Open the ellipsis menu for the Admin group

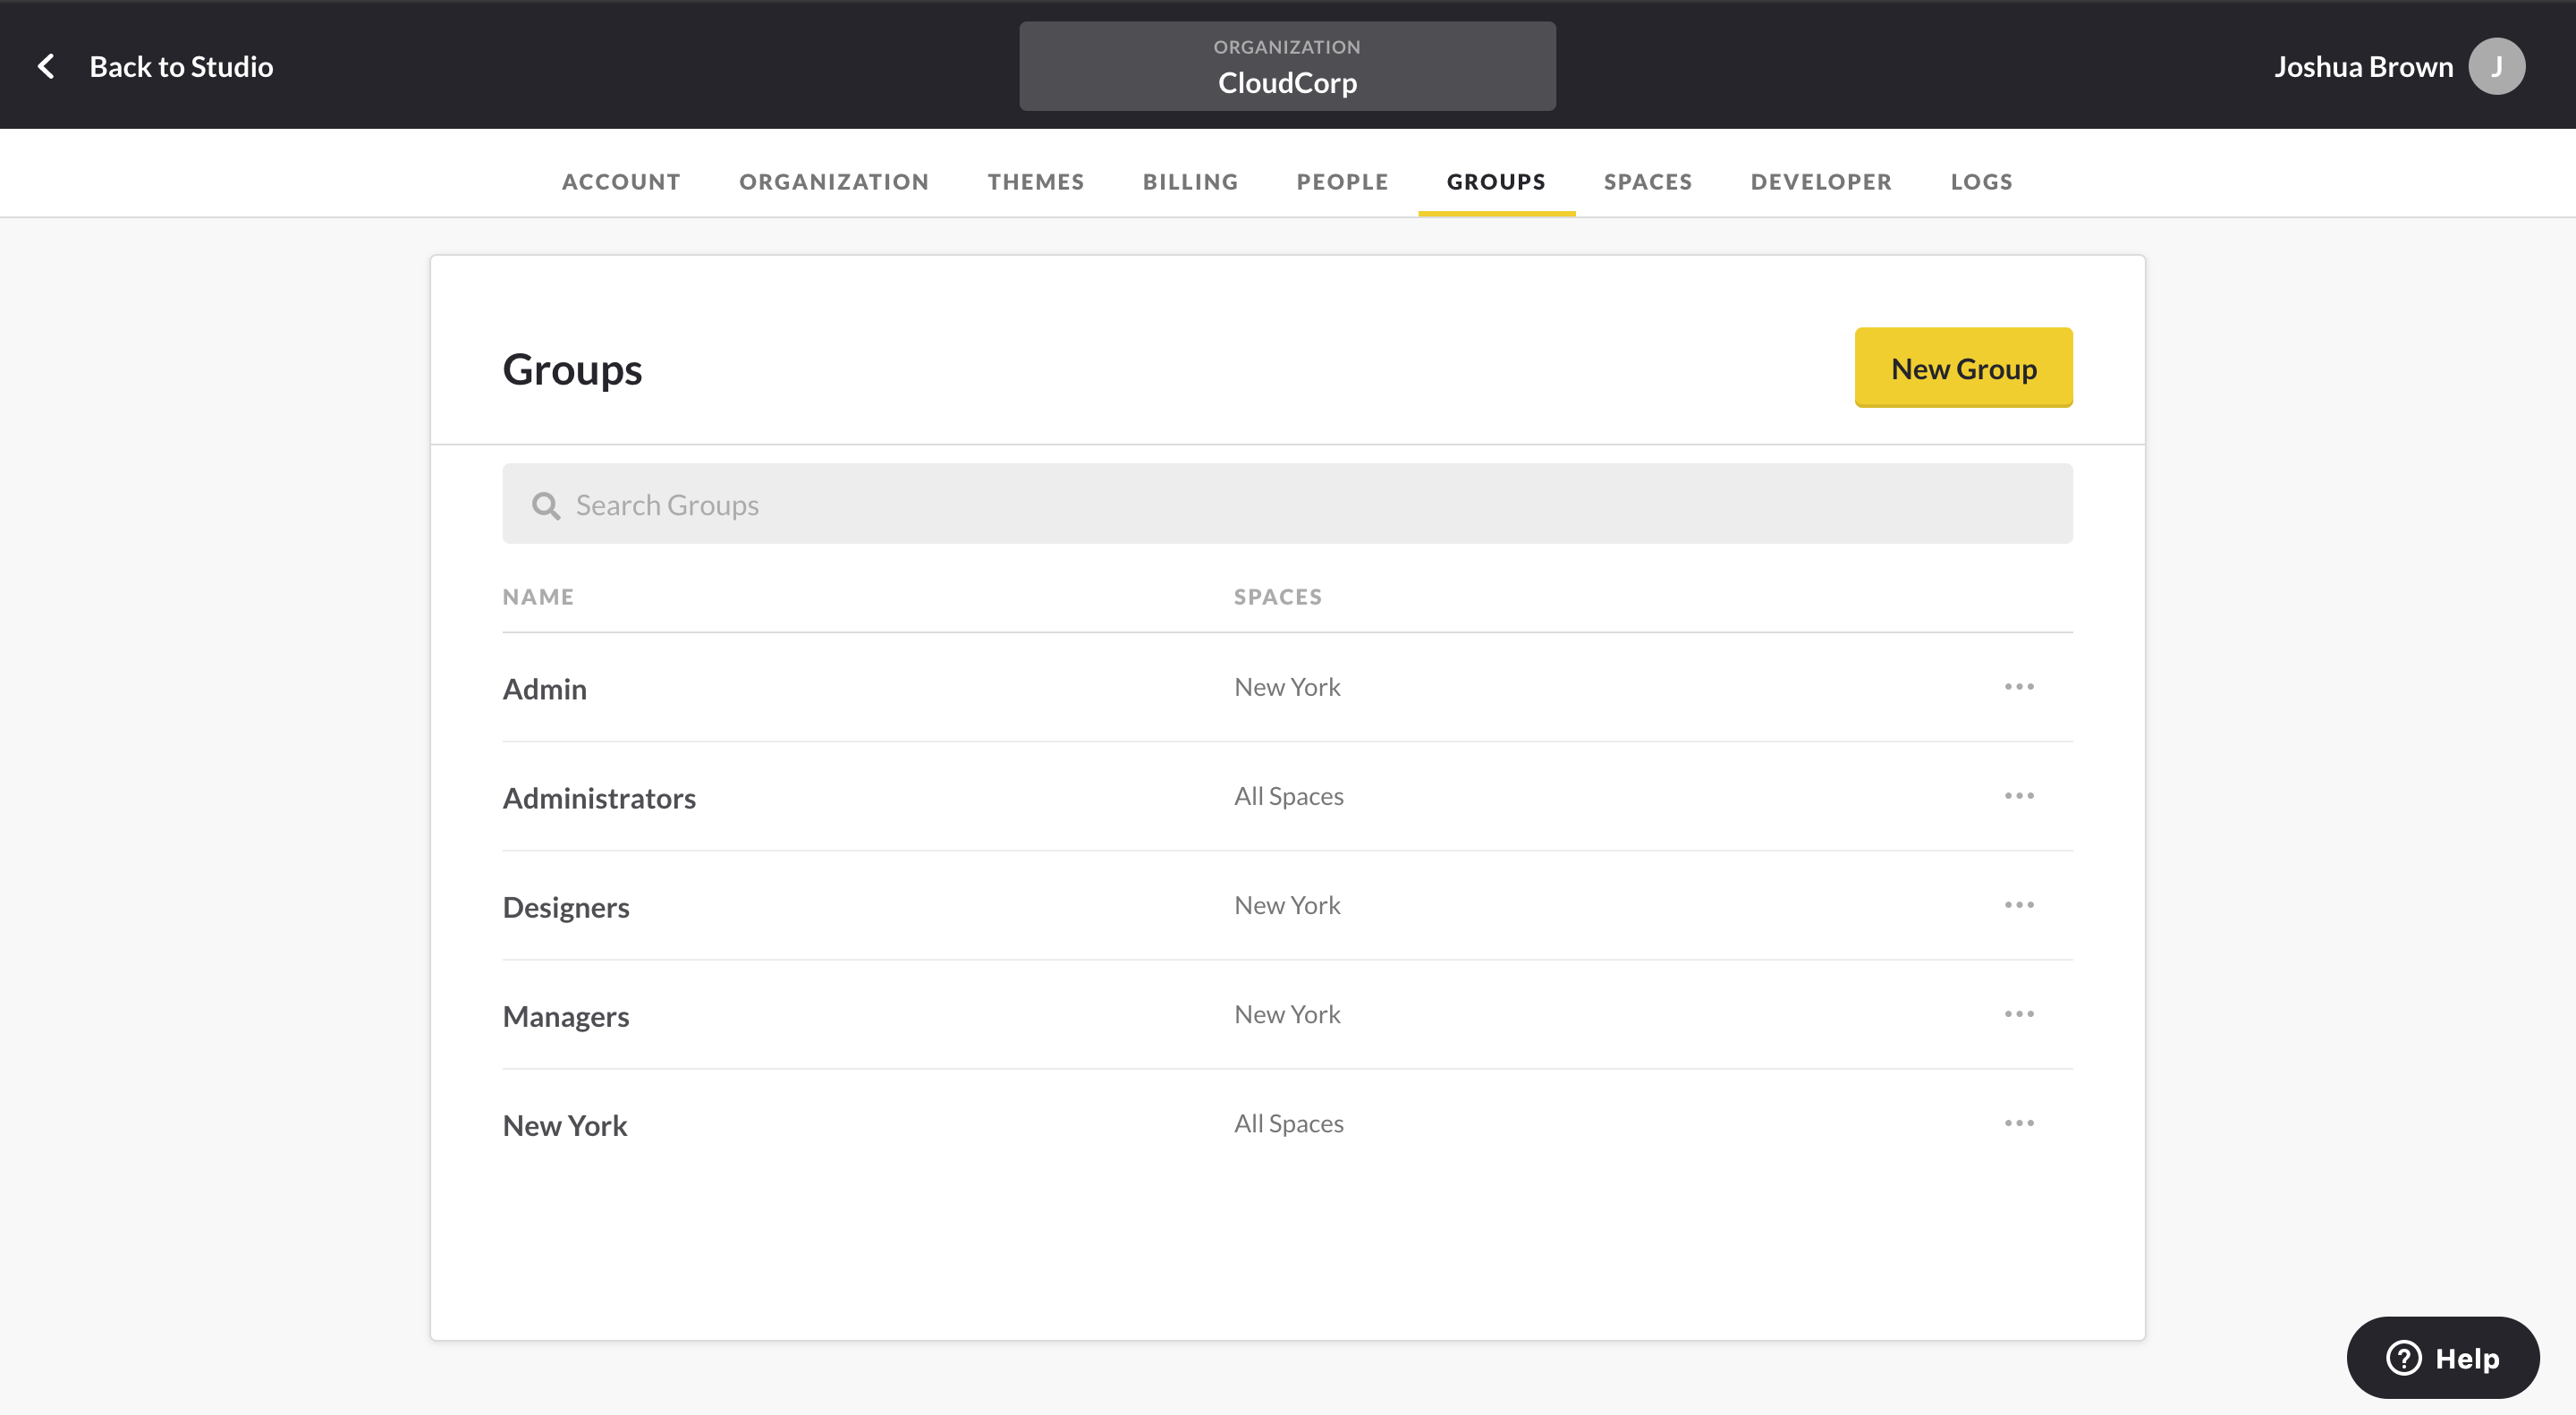(2020, 686)
